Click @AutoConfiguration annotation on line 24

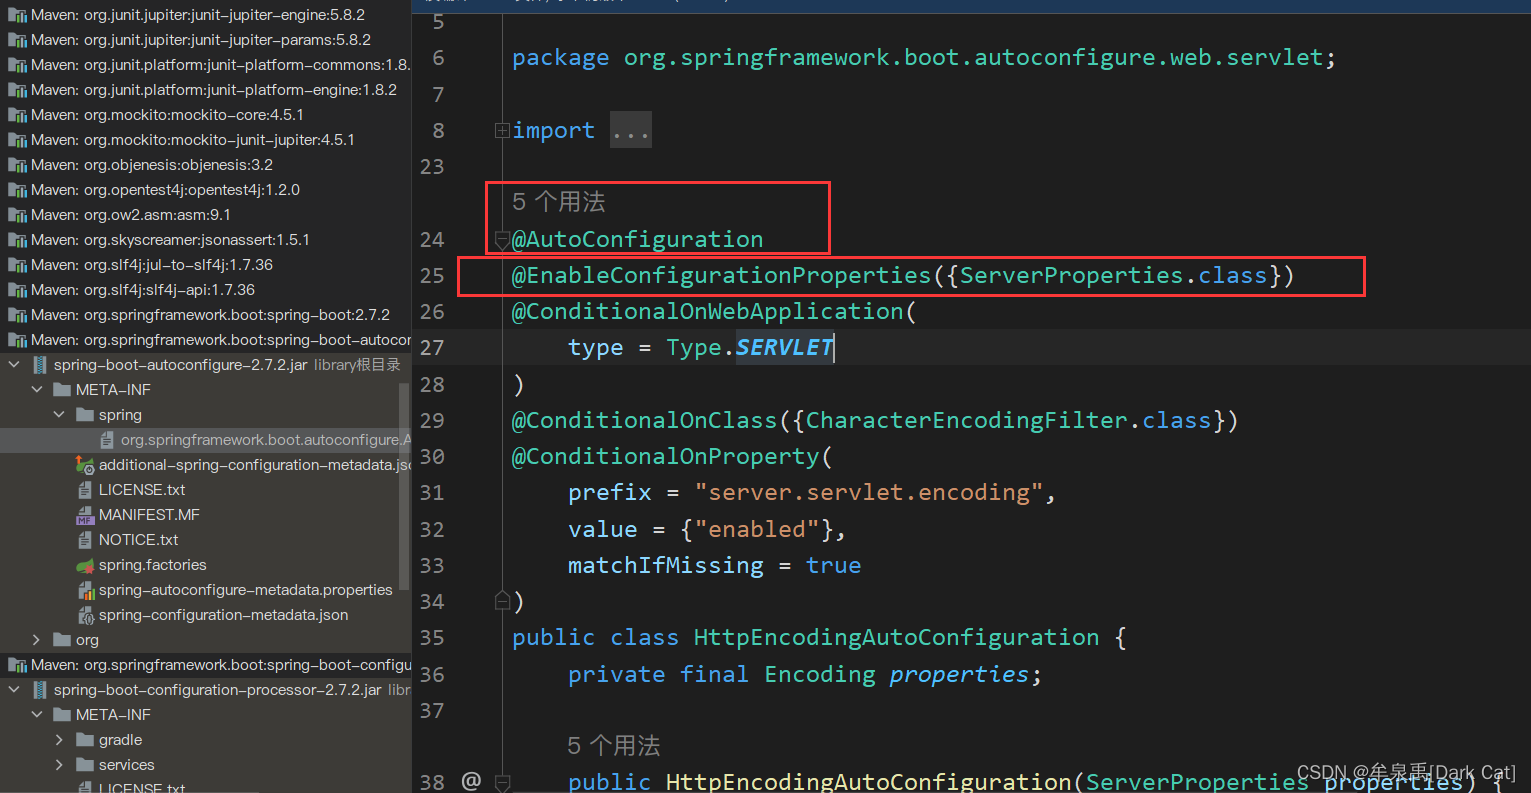pos(637,239)
